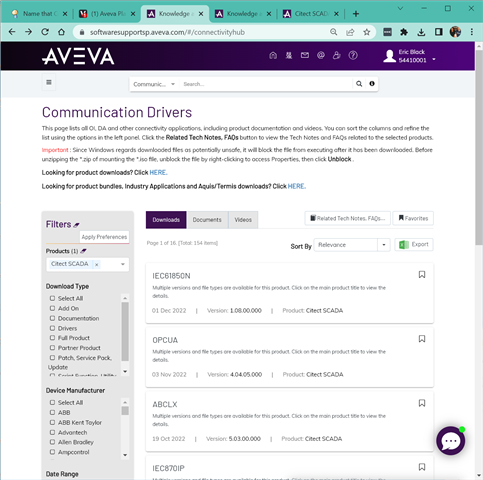
Task: Remove the Citect SCADA product tag
Action: pos(97,265)
